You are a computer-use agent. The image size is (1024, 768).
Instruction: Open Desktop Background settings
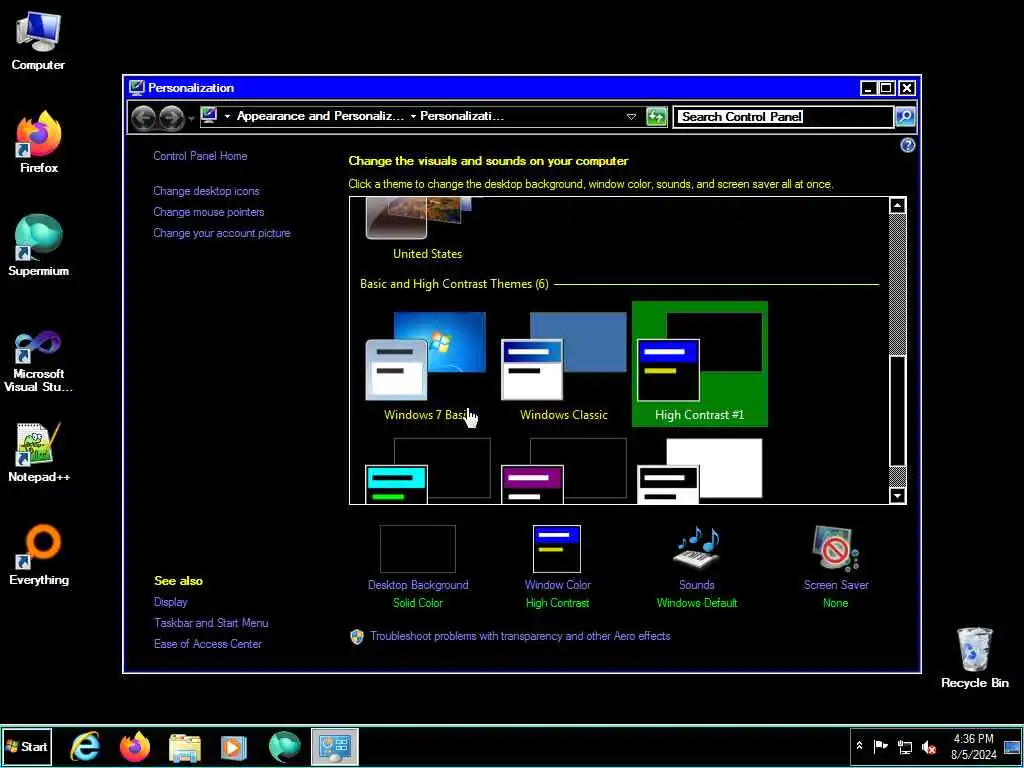pos(418,567)
